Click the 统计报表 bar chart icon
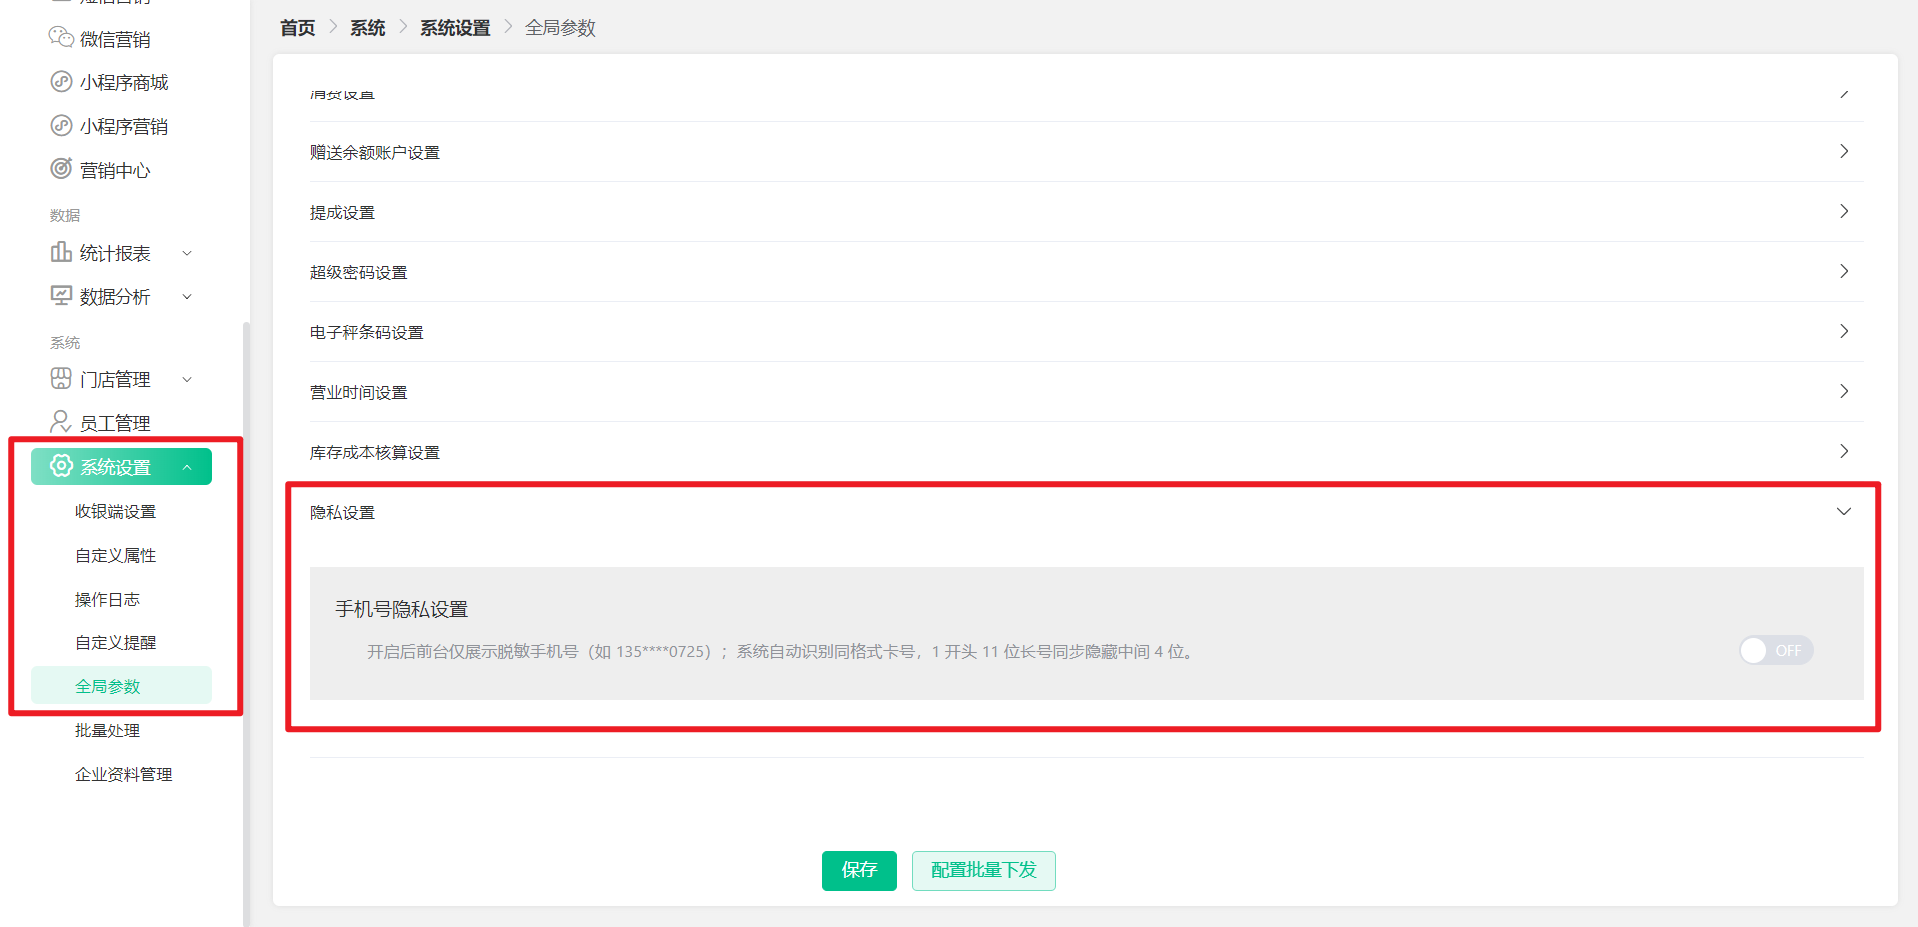1918x927 pixels. pos(61,252)
